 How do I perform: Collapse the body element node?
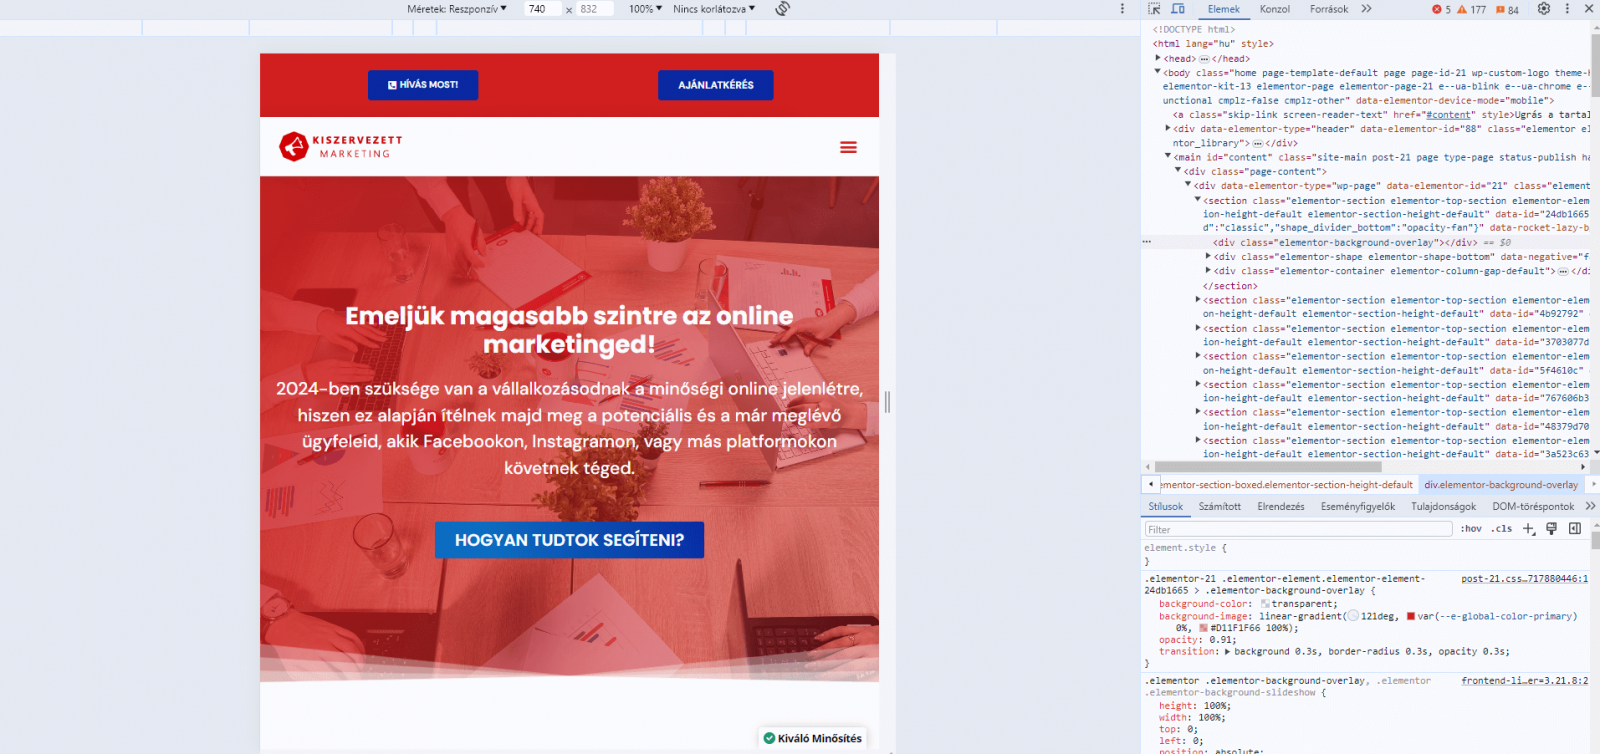pos(1158,72)
